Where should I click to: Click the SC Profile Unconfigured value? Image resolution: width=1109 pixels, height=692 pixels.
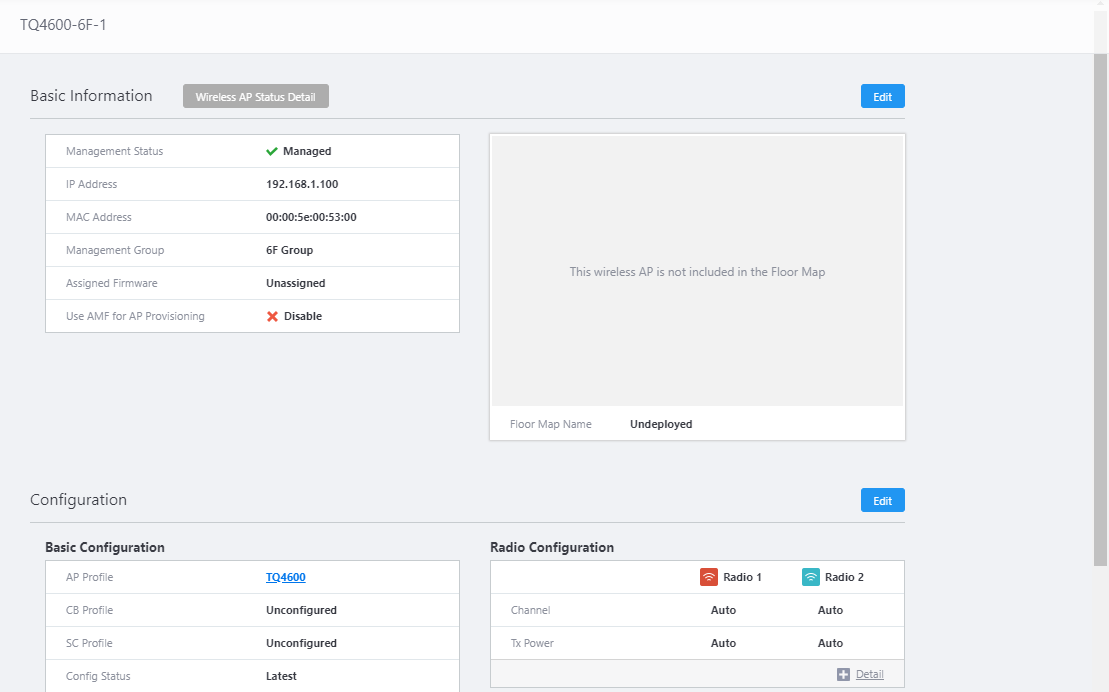coord(301,643)
